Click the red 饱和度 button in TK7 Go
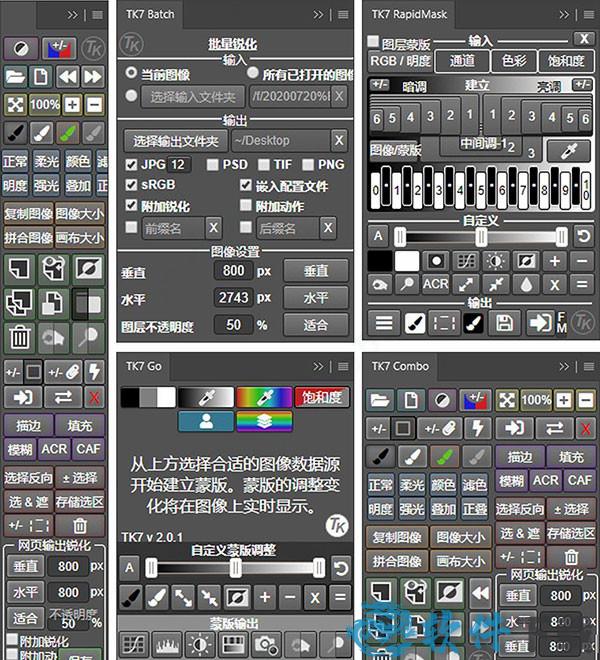Viewport: 600px width, 660px height. click(322, 397)
